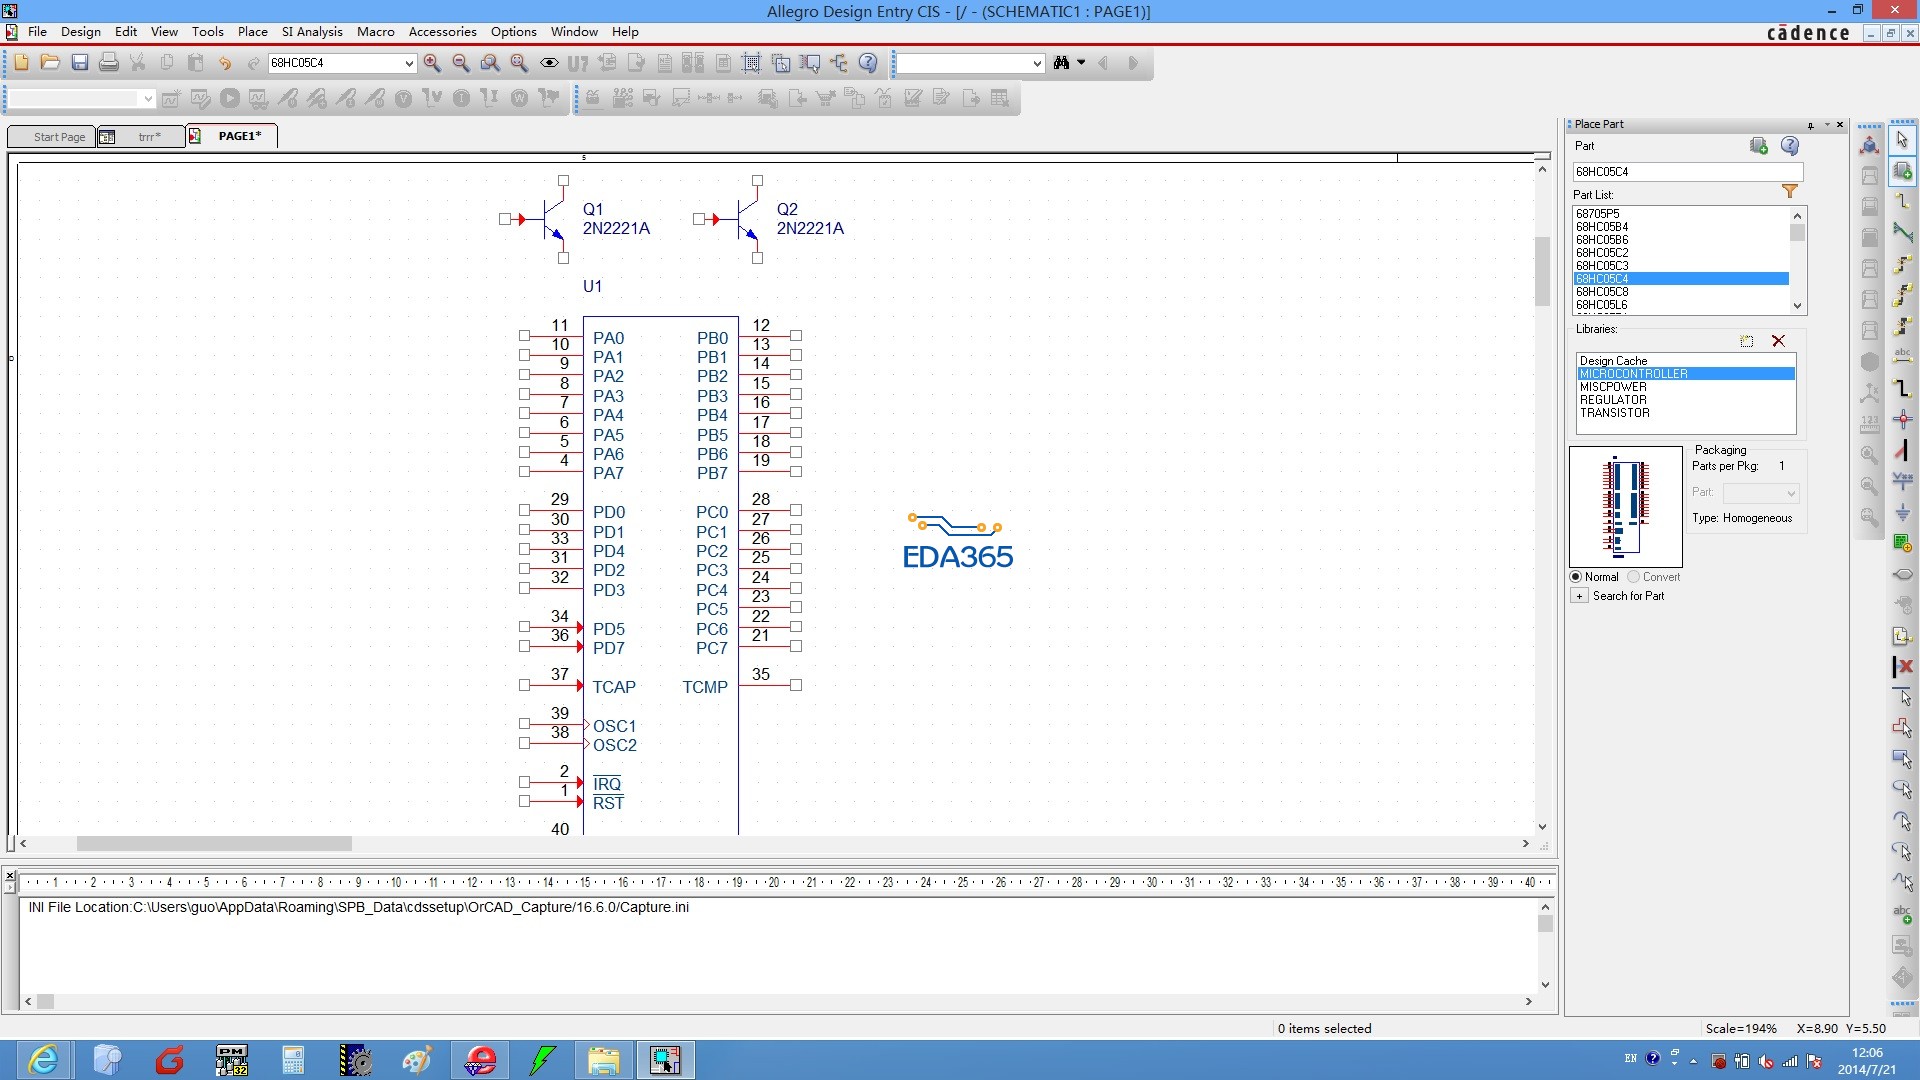Screen dimensions: 1920x1080
Task: Expand the Search for Part section
Action: click(1579, 596)
